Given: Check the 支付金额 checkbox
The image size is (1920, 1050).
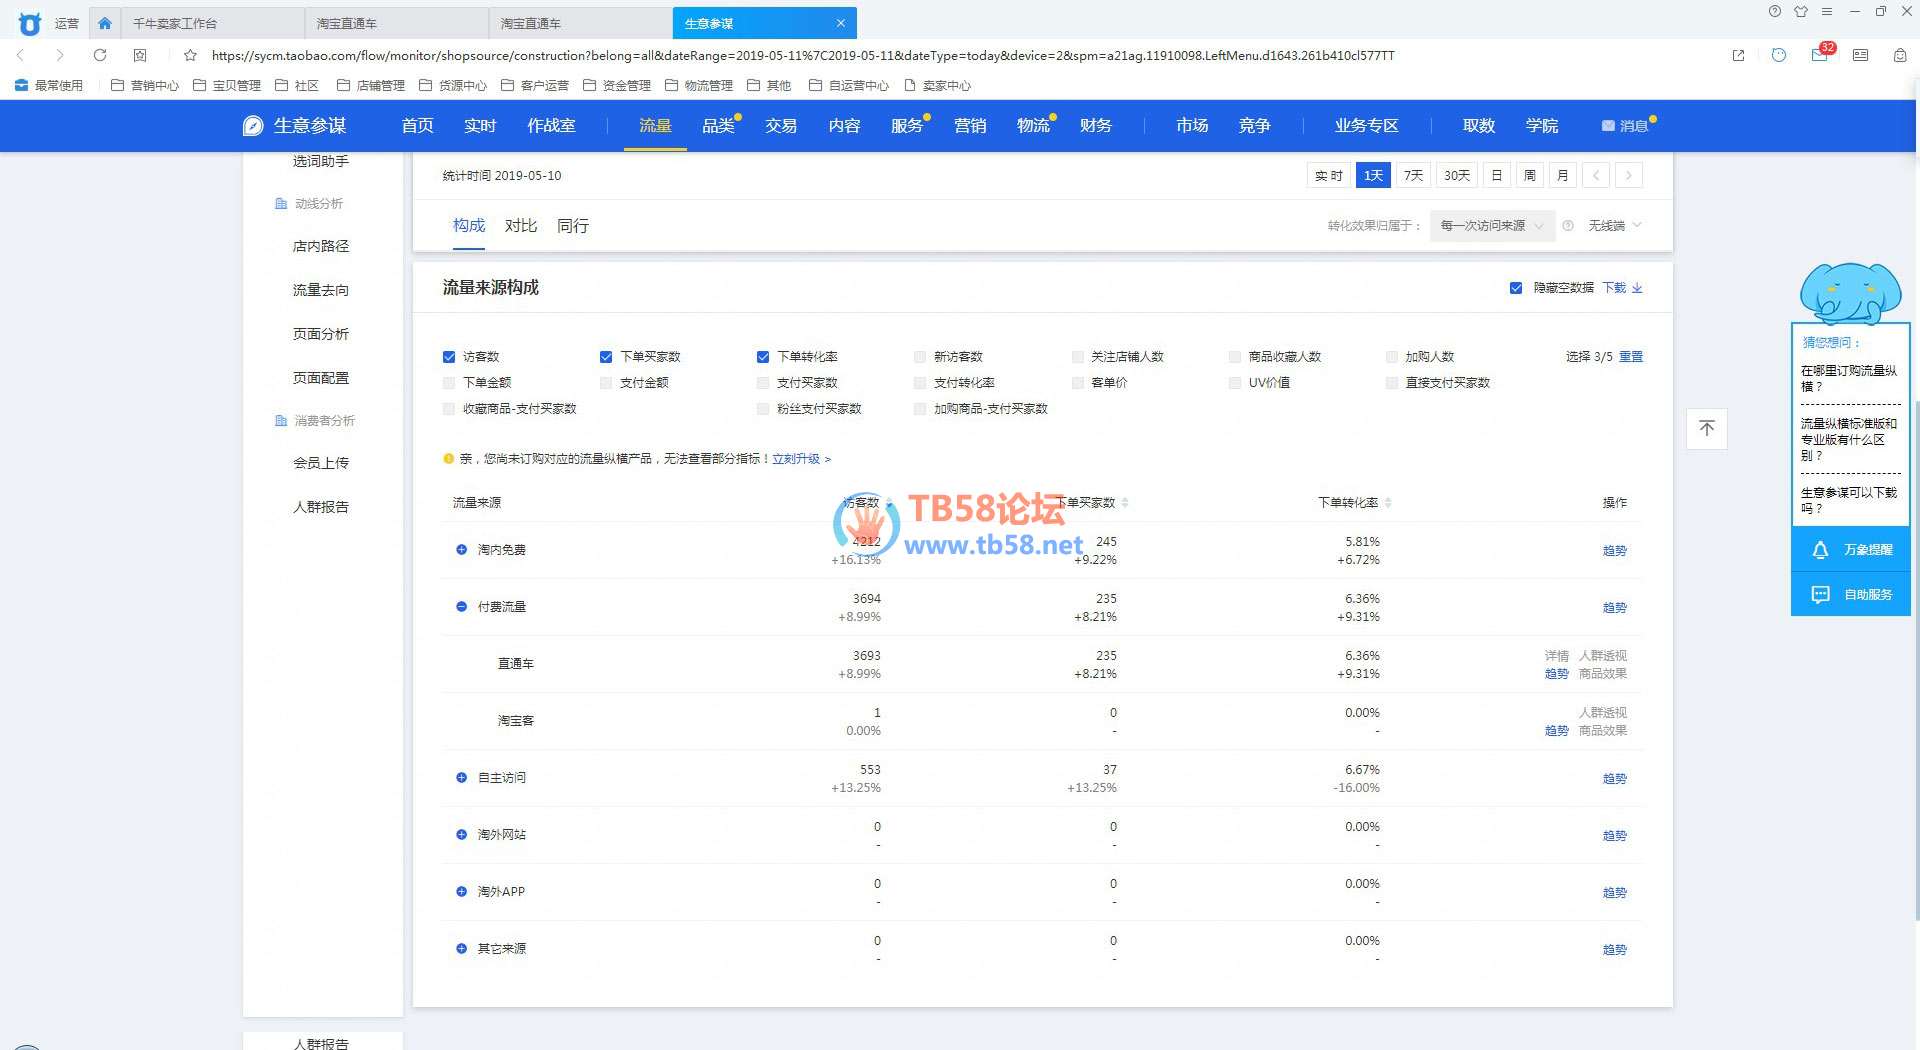Looking at the screenshot, I should click(606, 383).
